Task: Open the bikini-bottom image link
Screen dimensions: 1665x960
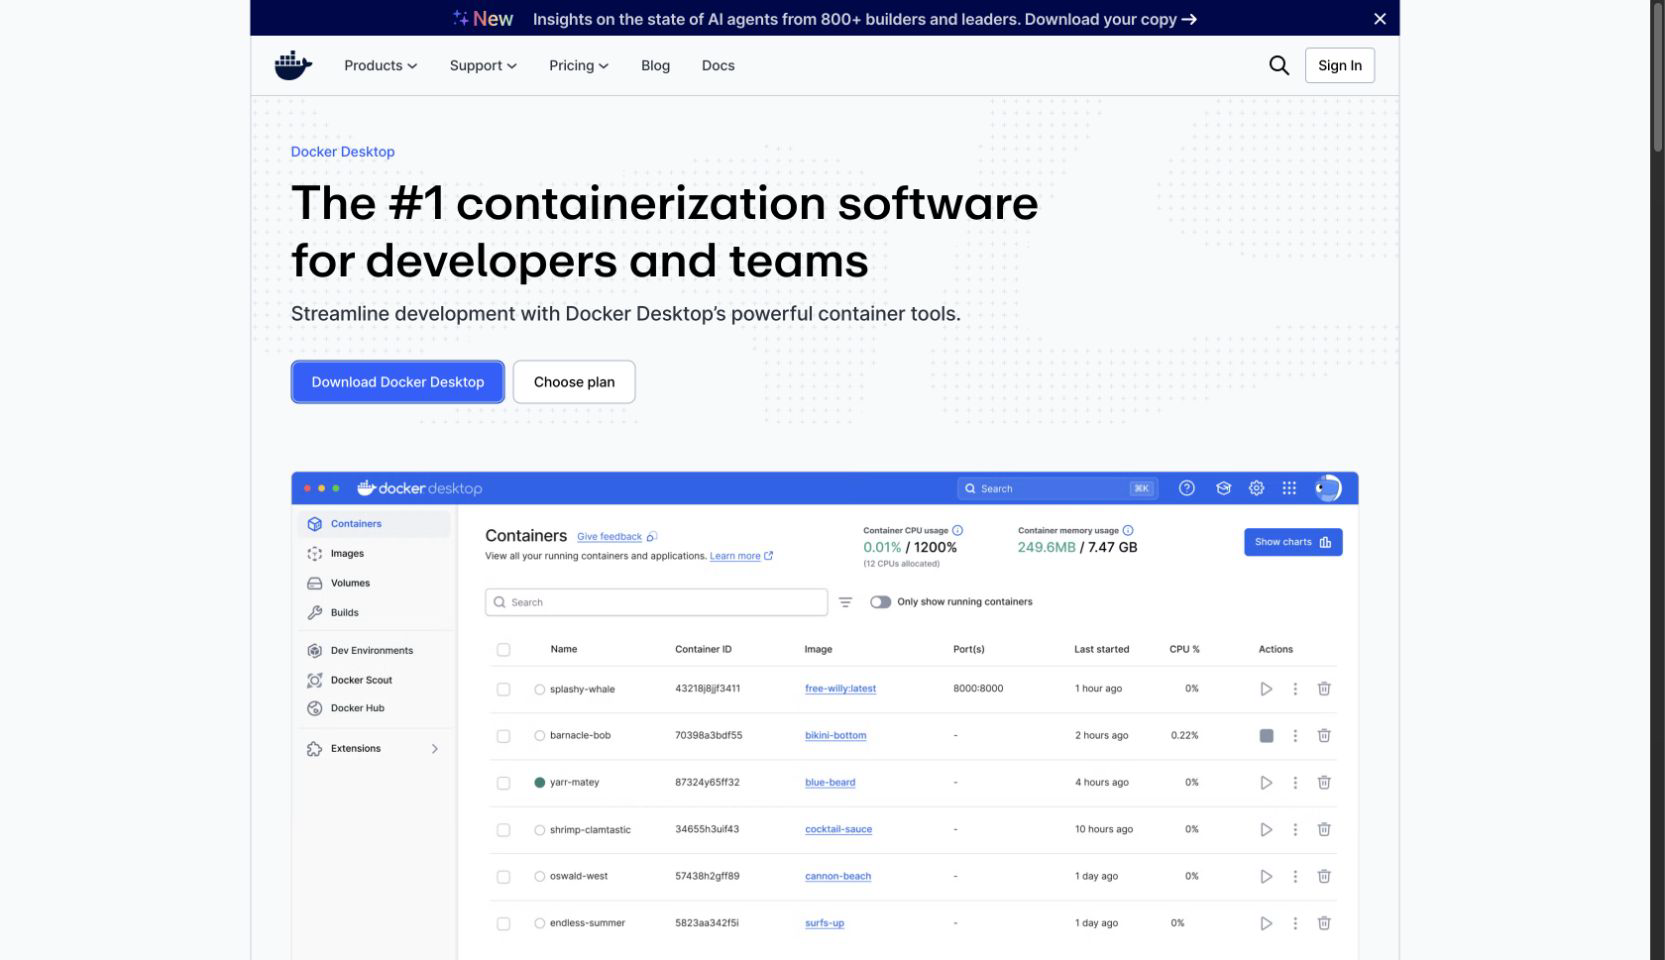Action: click(836, 736)
